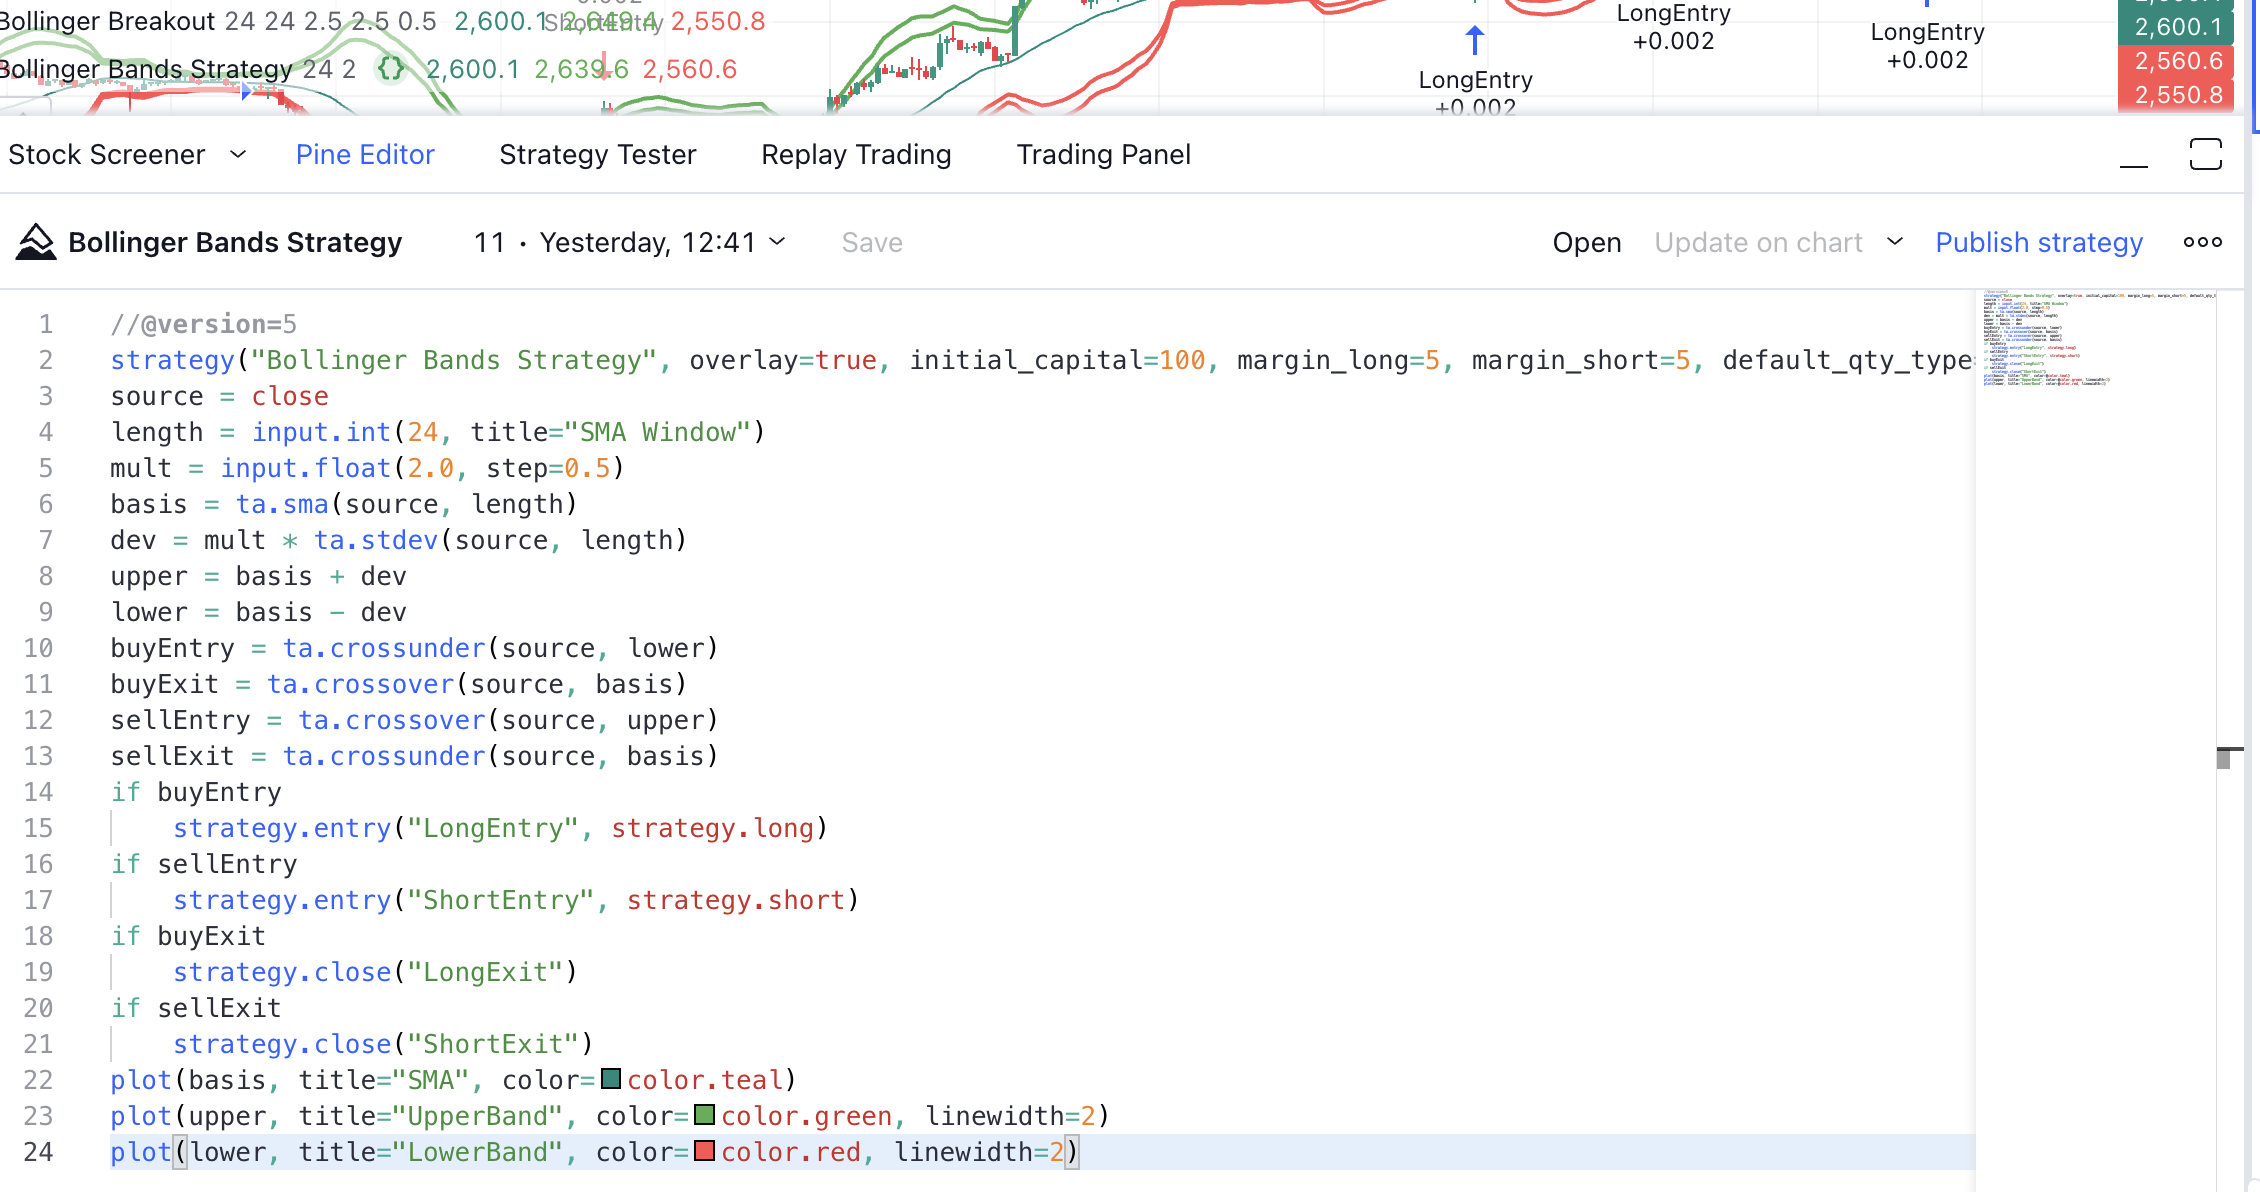Viewport: 2260px width, 1192px height.
Task: Click the "UpperBand" title string
Action: coord(478,1116)
